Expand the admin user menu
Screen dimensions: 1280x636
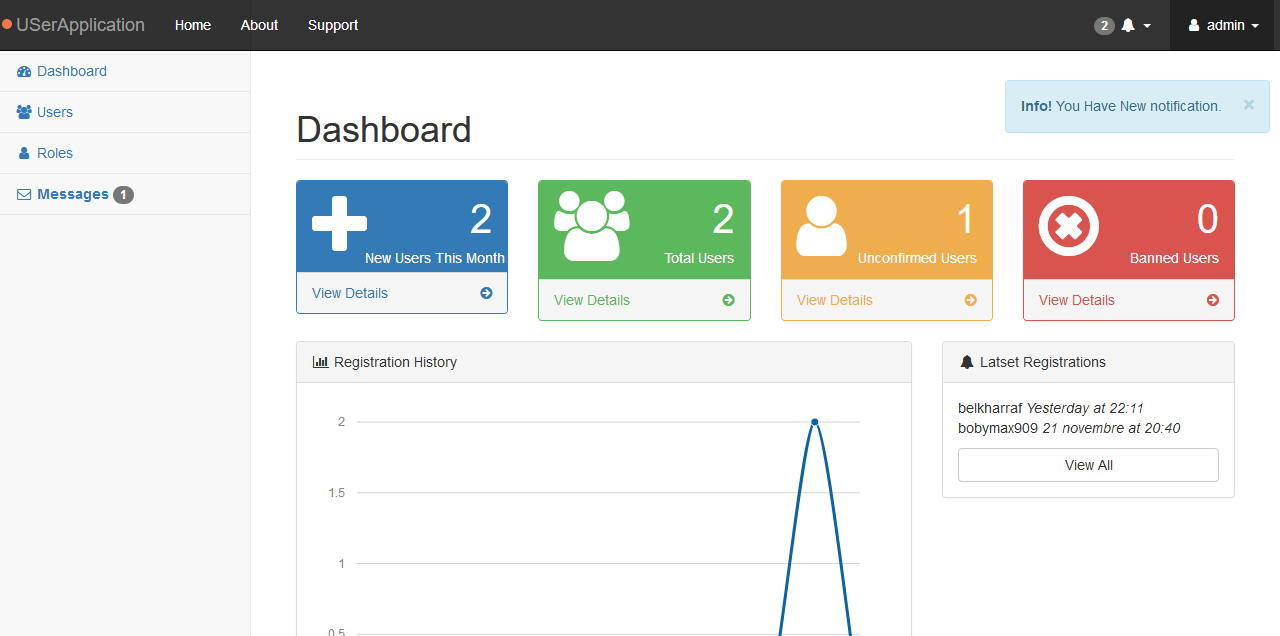click(x=1224, y=25)
